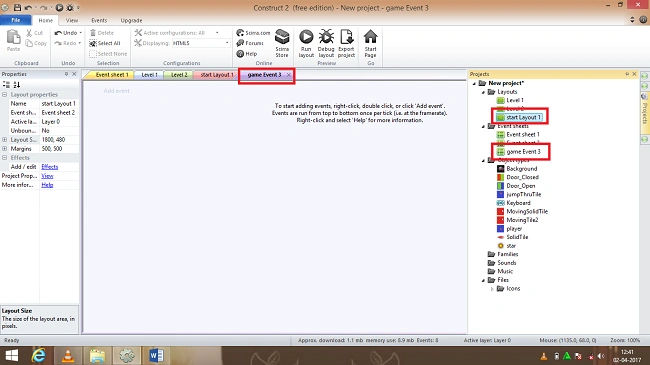Switch to the View ribbon tab

point(72,20)
